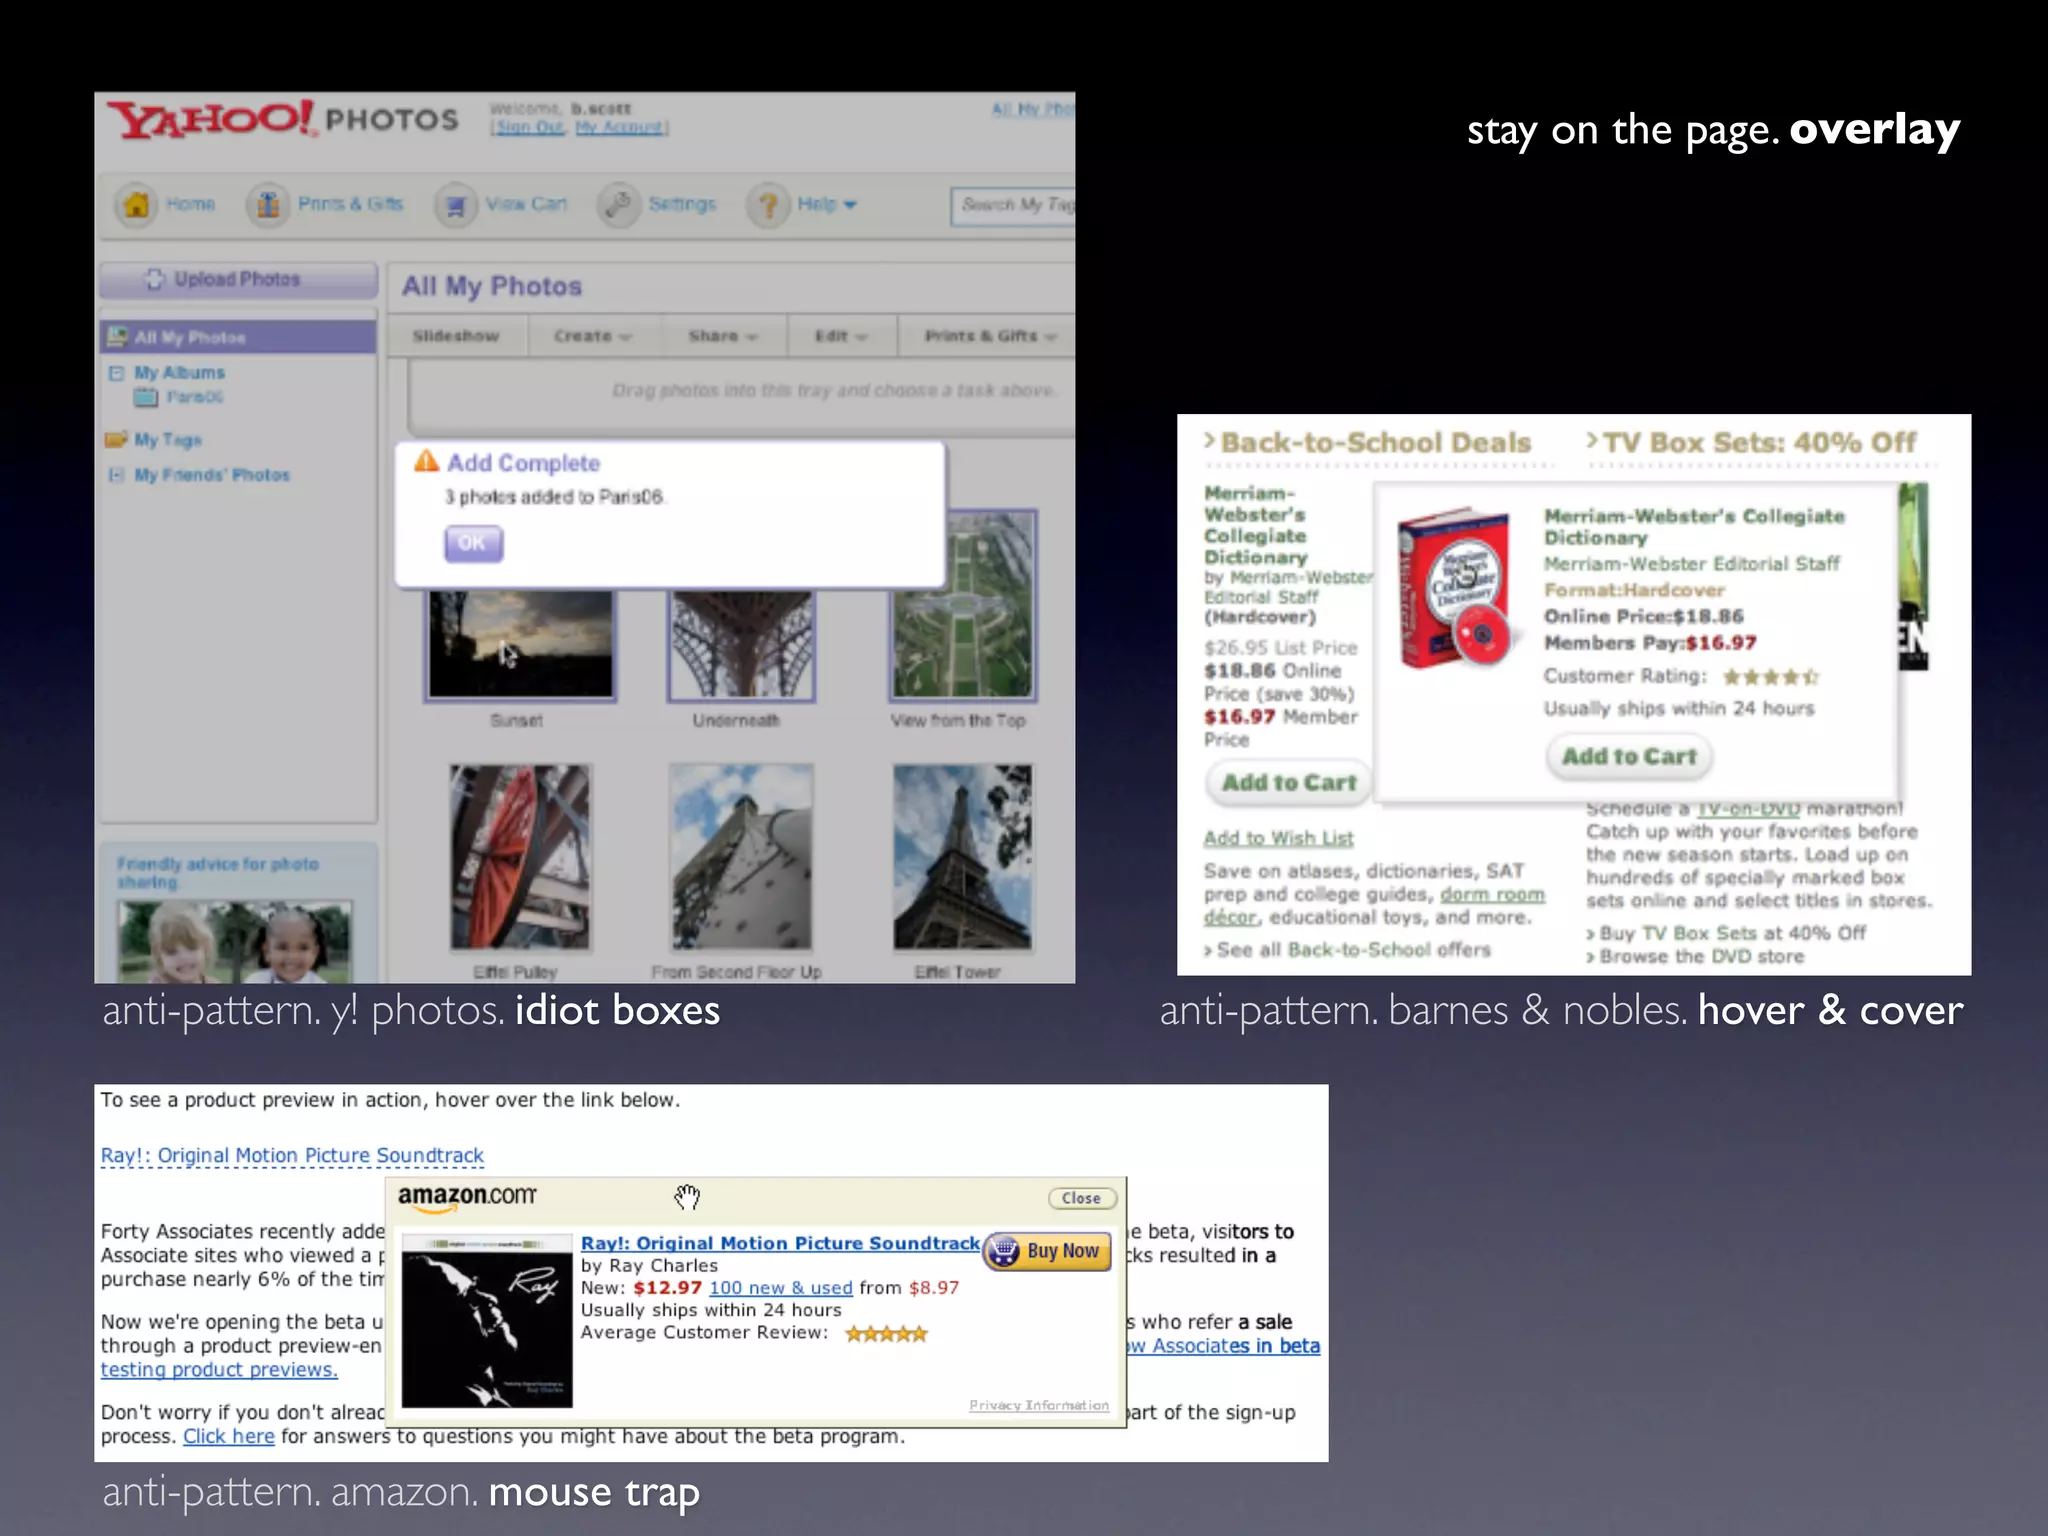Click the Customer Rating stars in popup
The width and height of the screenshot is (2048, 1536).
click(x=1770, y=677)
